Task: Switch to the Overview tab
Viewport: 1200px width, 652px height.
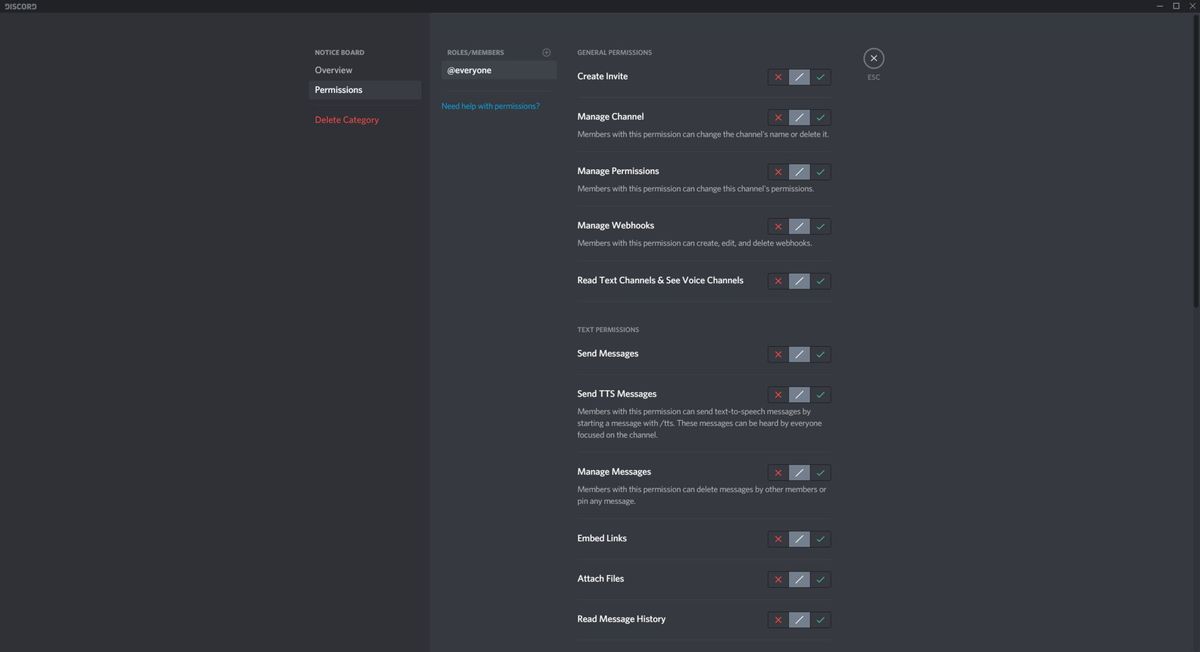Action: [333, 70]
